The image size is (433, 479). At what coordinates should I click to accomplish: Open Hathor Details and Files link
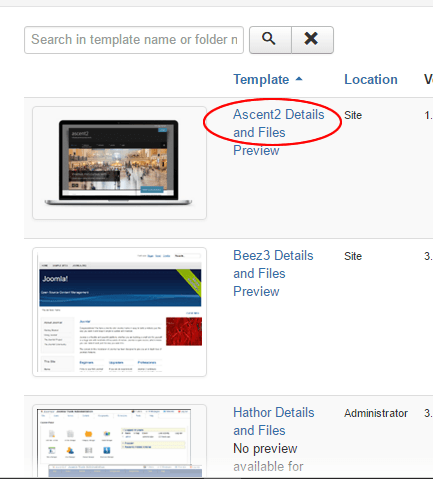(274, 421)
